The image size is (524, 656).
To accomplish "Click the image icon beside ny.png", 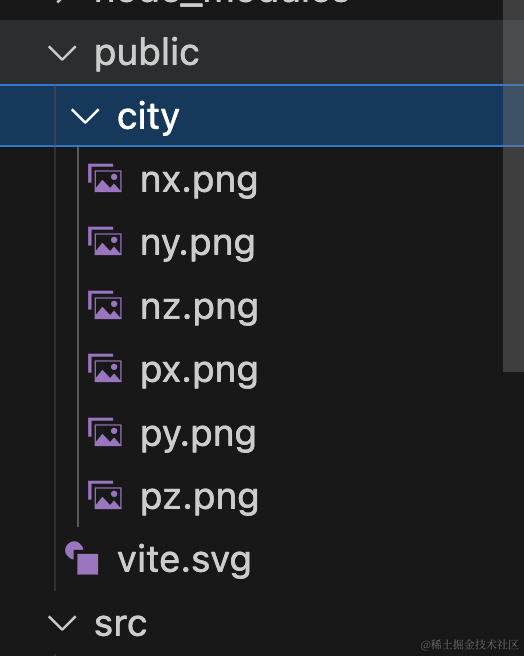I will pos(105,241).
